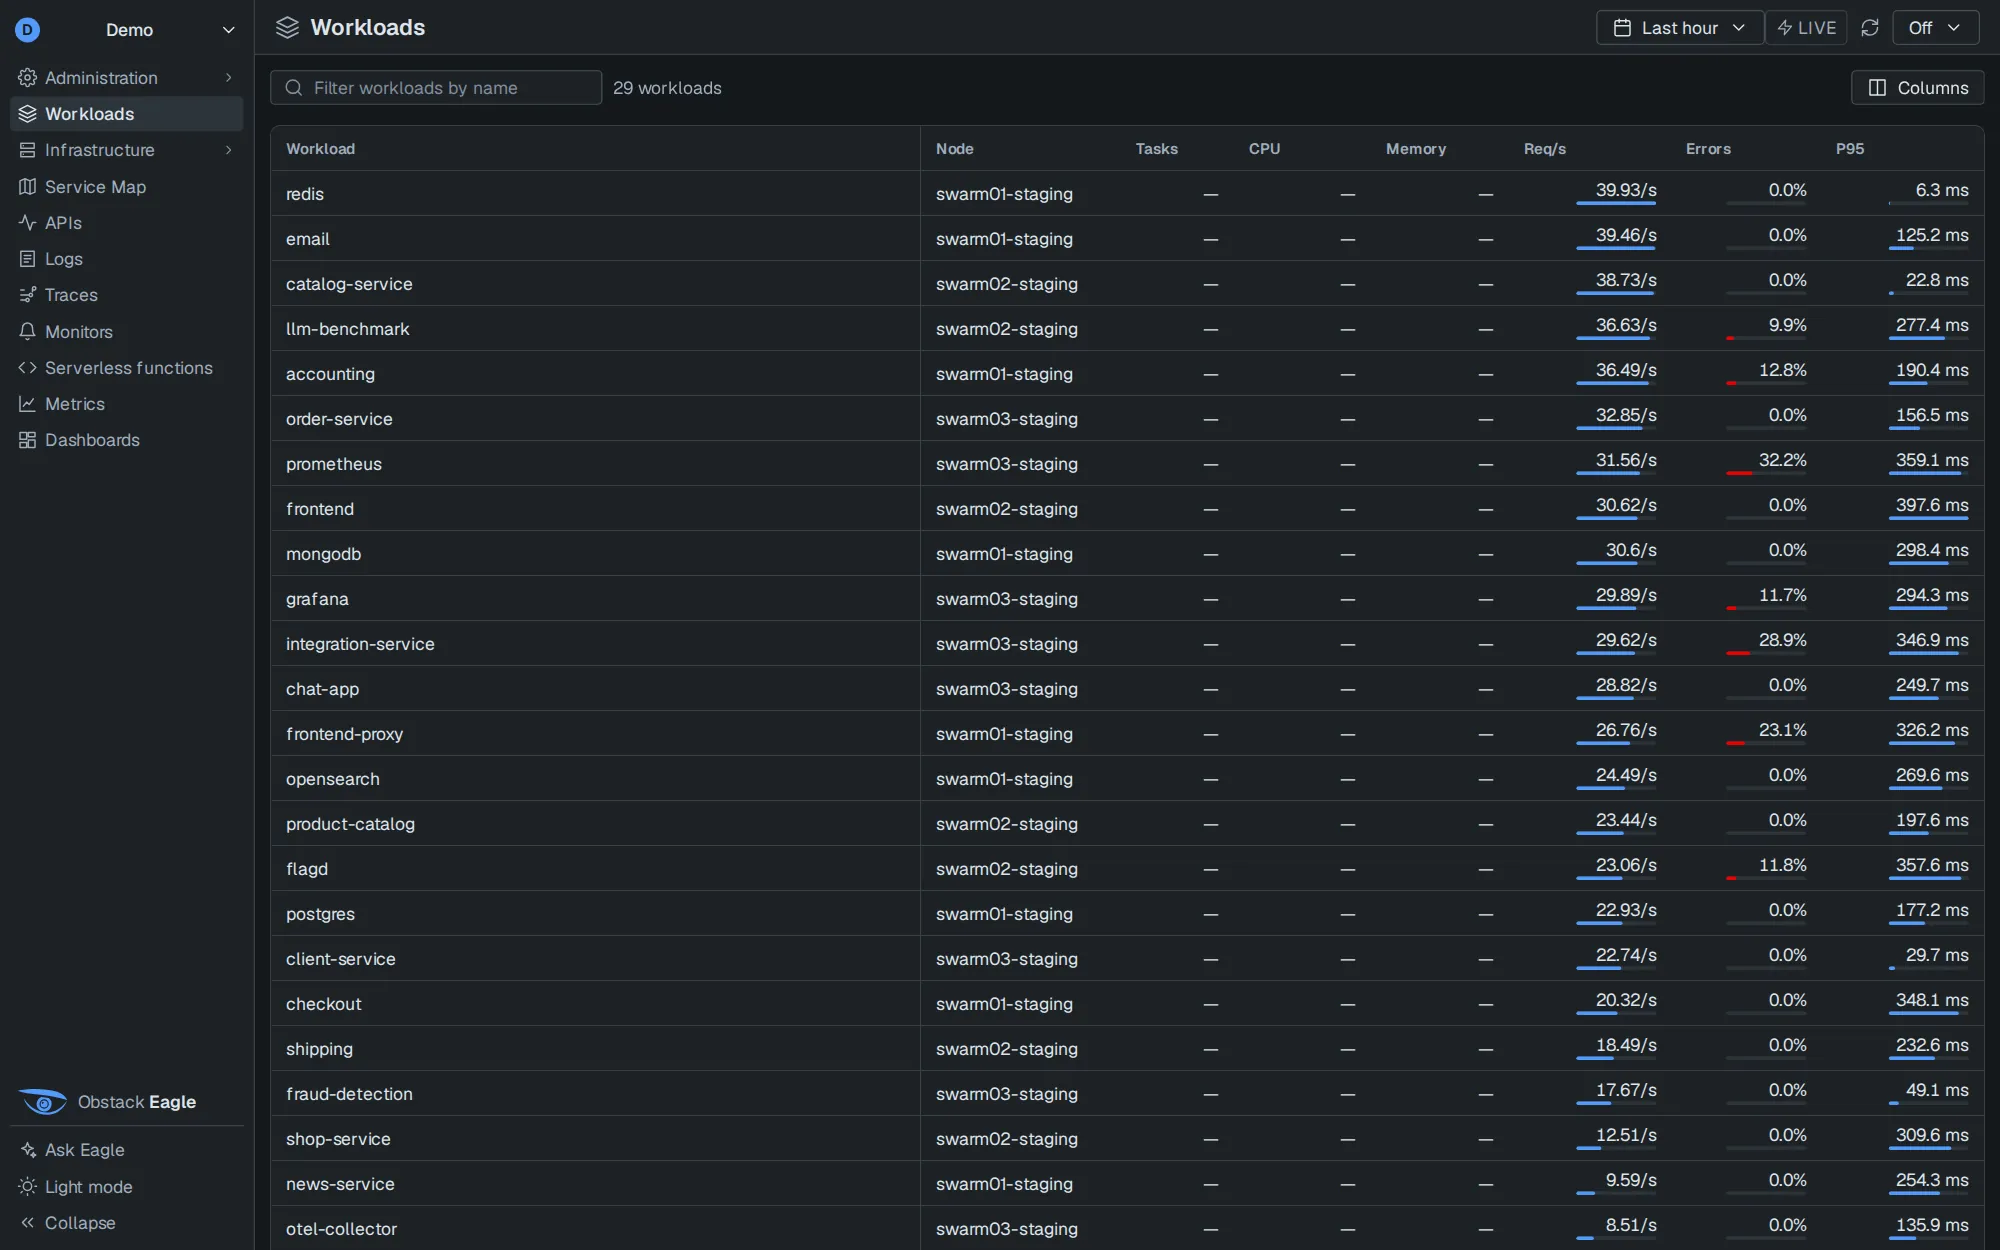Screen dimensions: 2000x1250
Task: Open Dashboards section
Action: pos(127,440)
